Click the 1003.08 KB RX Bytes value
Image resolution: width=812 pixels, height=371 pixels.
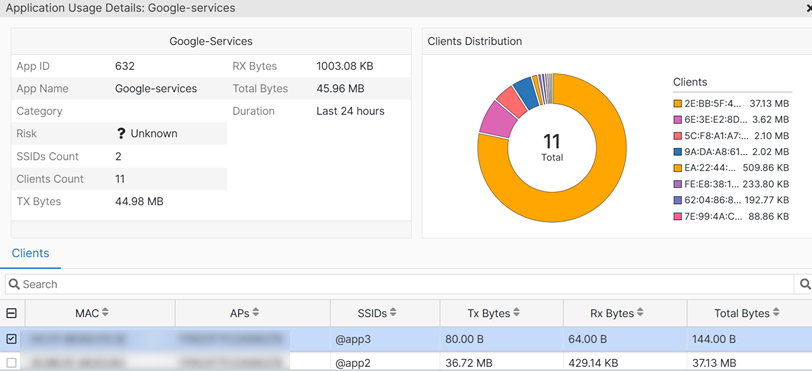(x=345, y=66)
